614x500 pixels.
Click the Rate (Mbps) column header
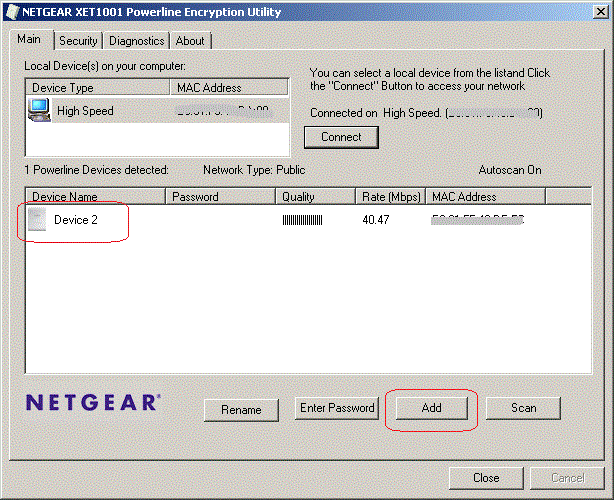(x=391, y=196)
